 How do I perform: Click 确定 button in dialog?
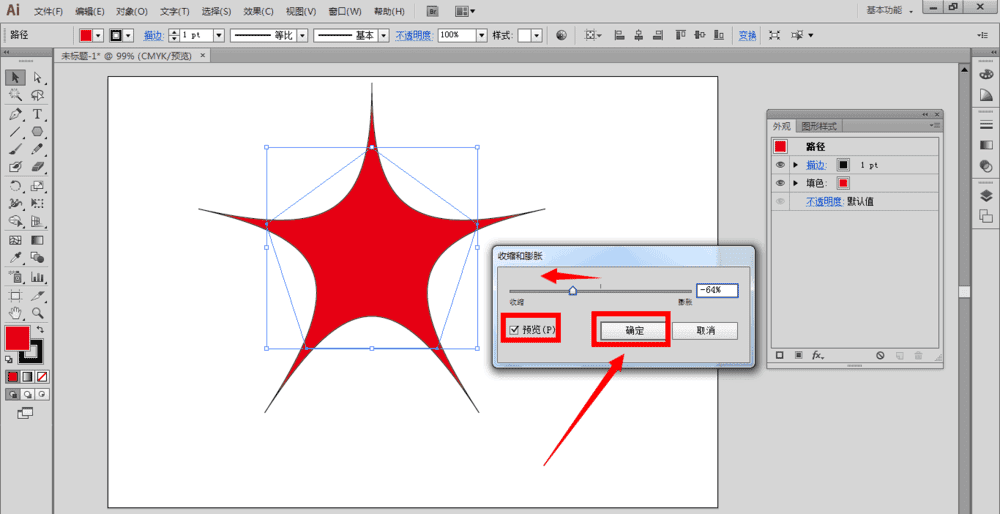coord(635,331)
